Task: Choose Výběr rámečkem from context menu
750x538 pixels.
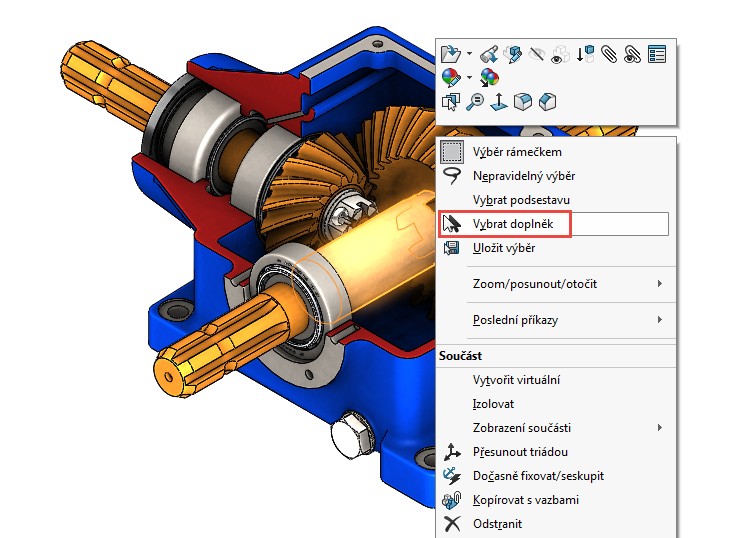Action: click(557, 152)
